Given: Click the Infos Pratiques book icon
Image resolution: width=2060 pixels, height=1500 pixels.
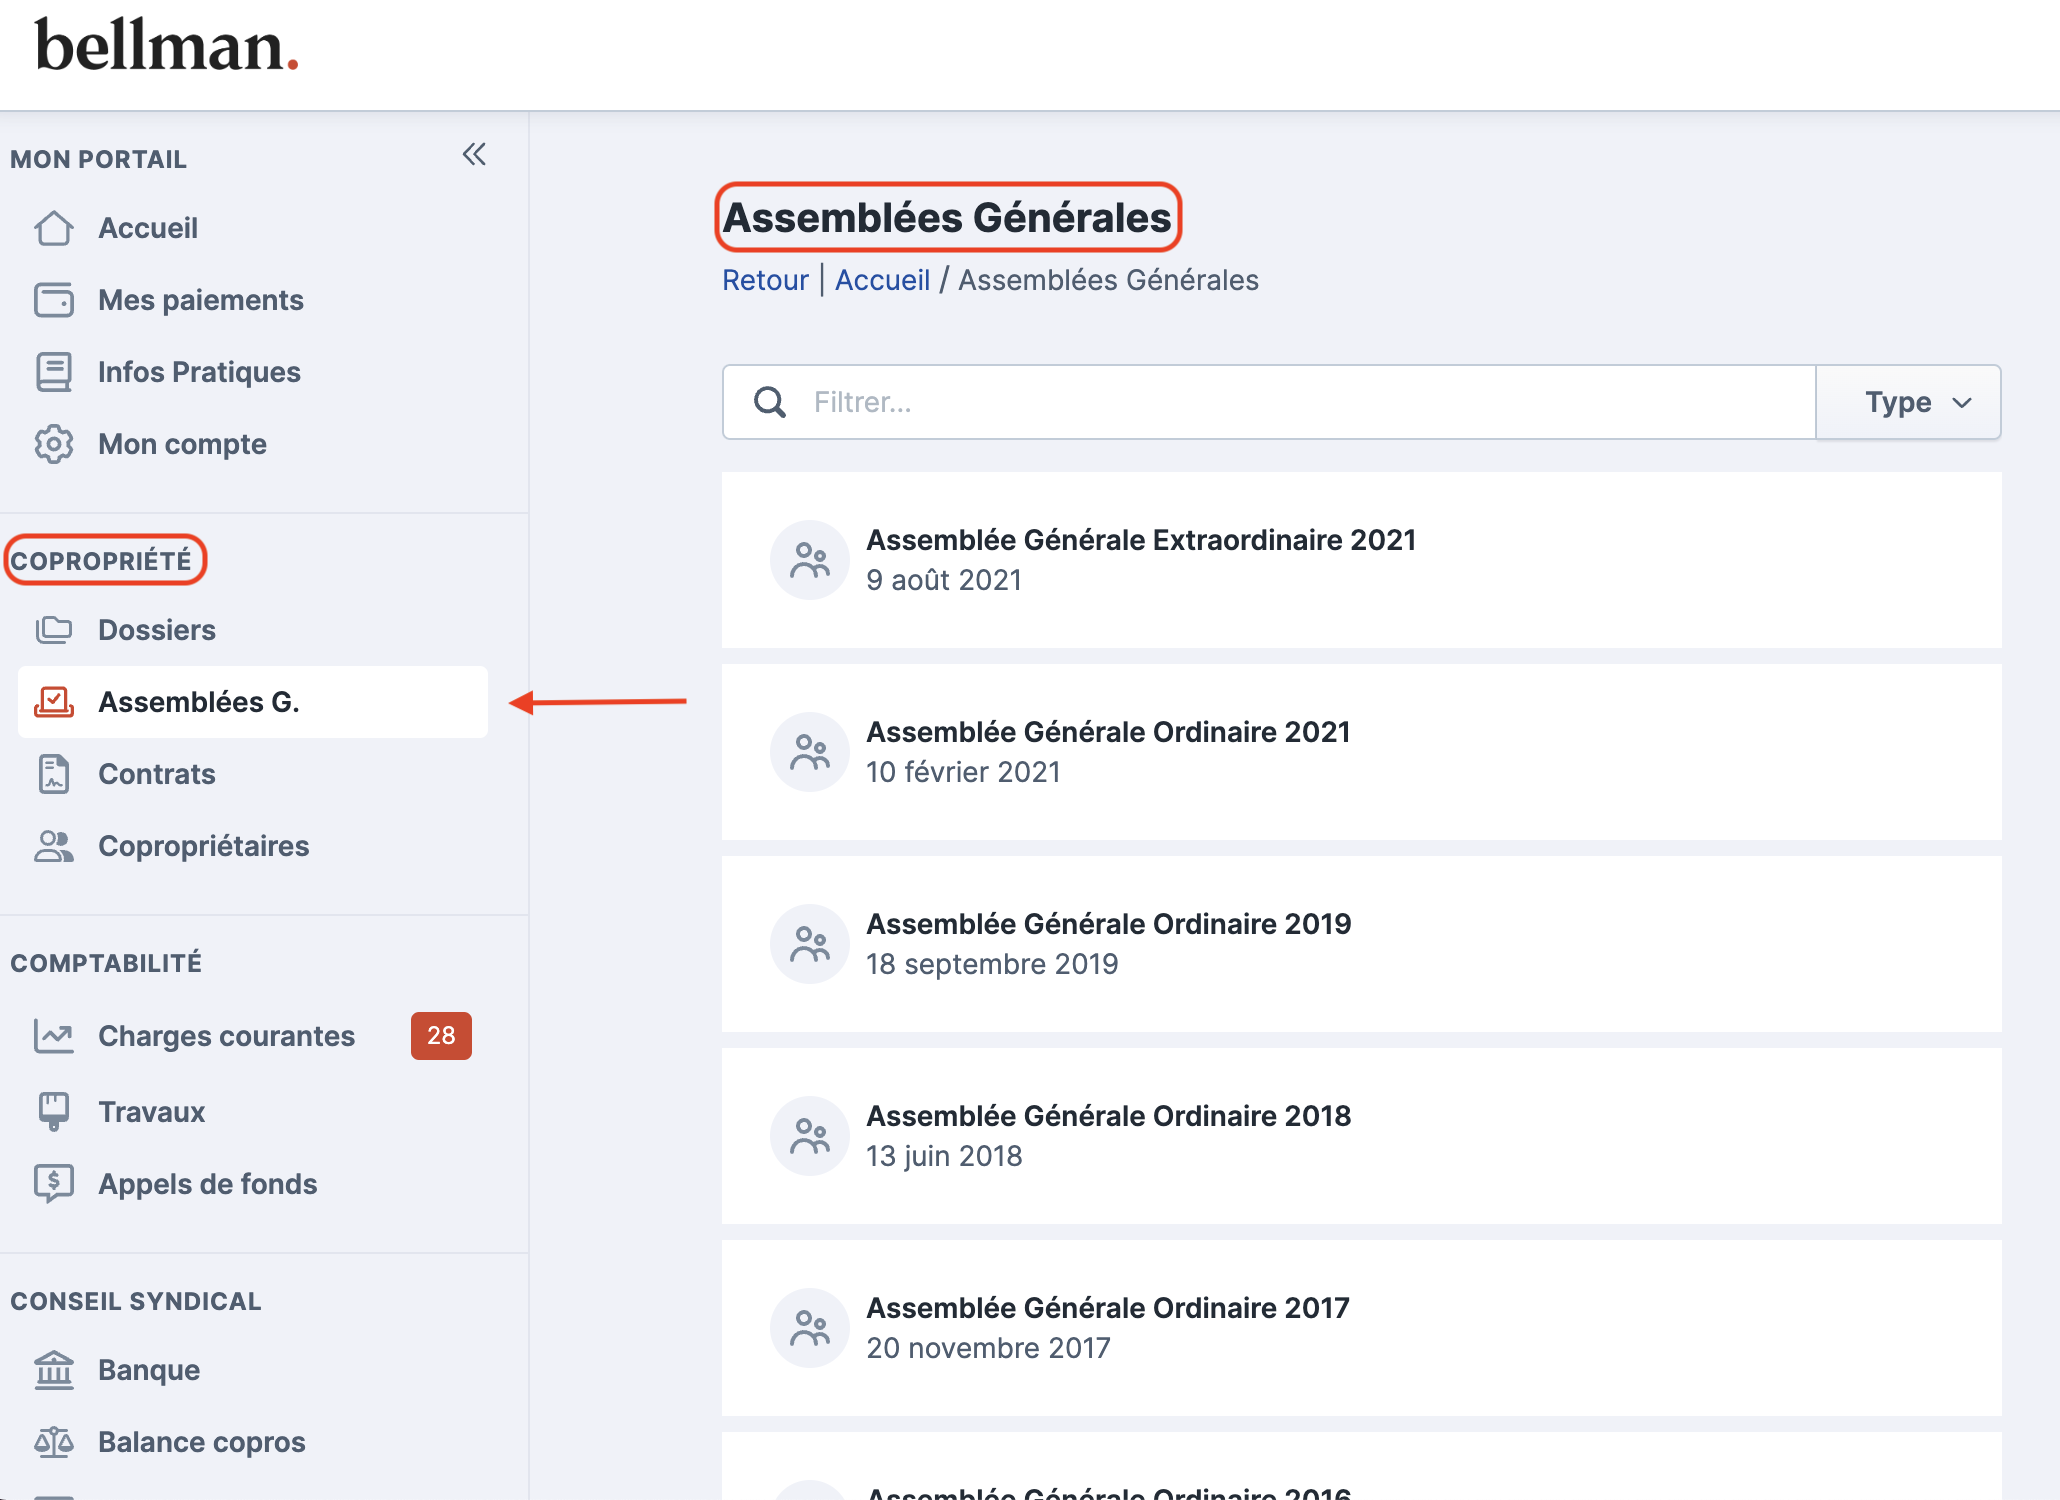Looking at the screenshot, I should click(x=54, y=372).
